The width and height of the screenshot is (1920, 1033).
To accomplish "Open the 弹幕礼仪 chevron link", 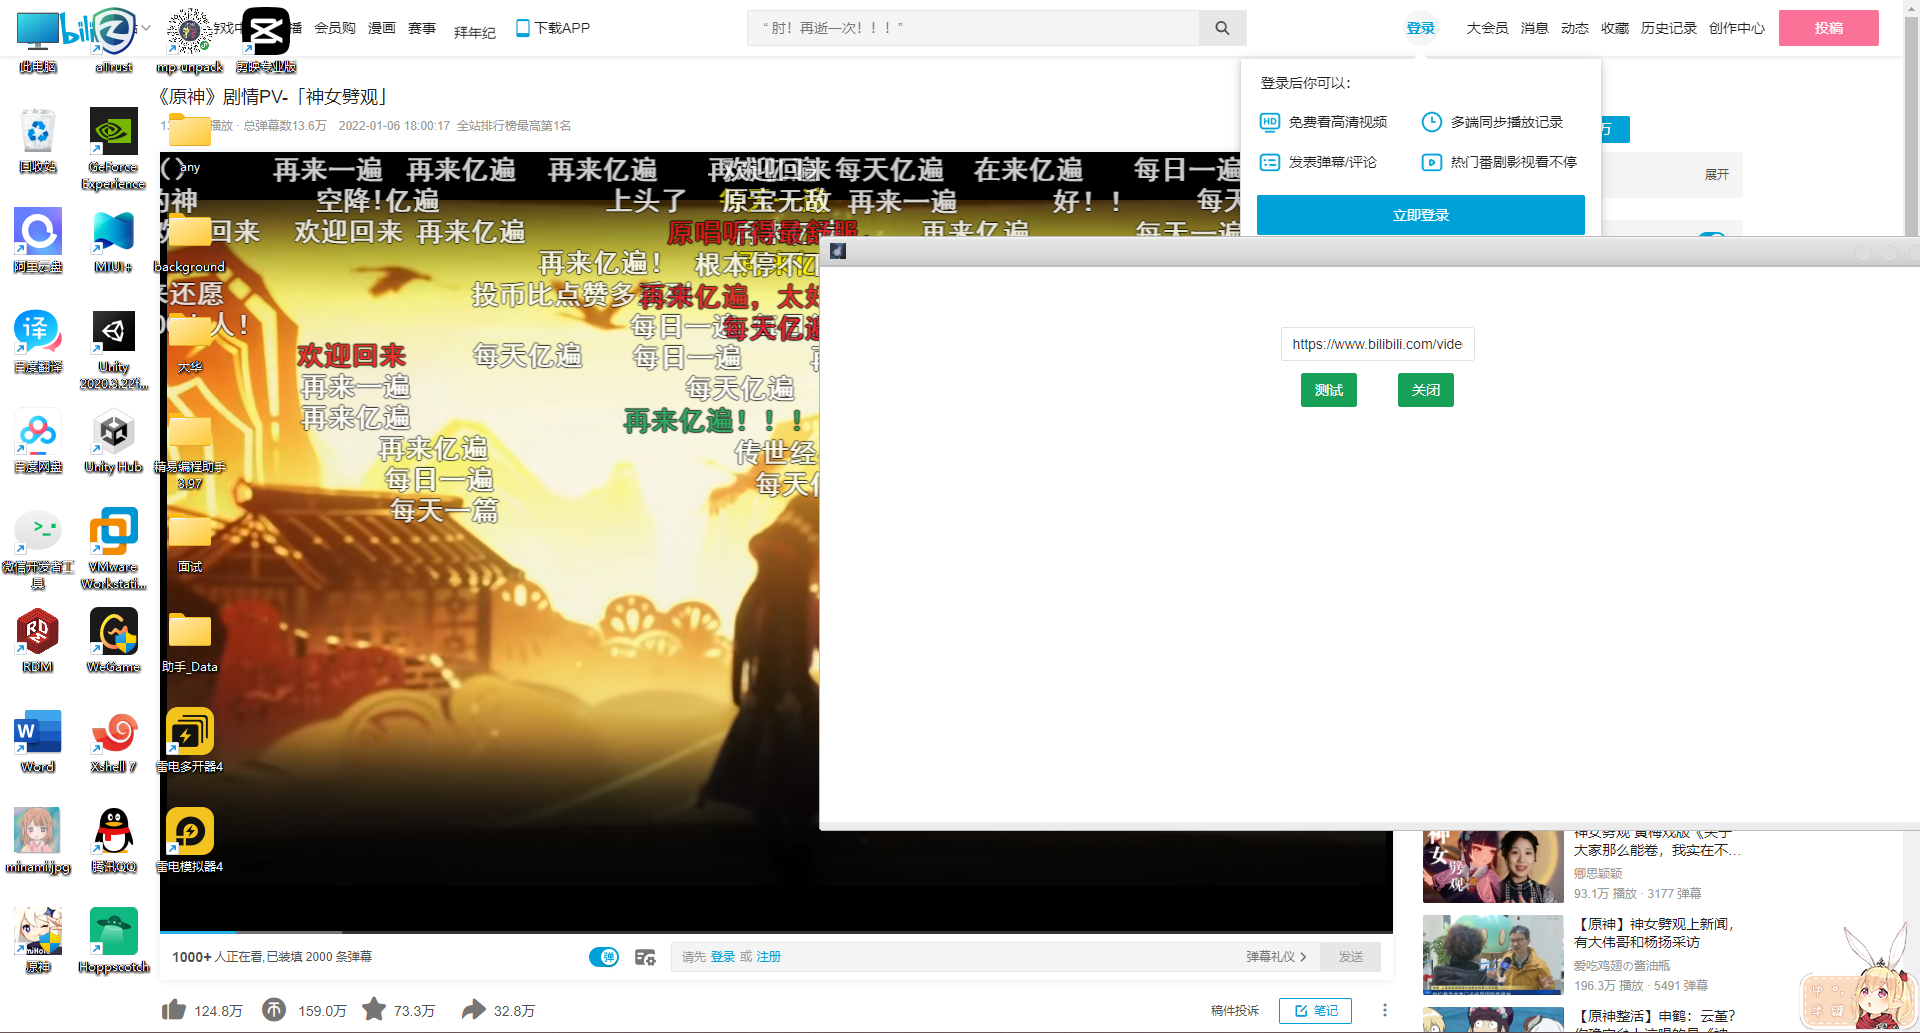I will click(x=1276, y=957).
